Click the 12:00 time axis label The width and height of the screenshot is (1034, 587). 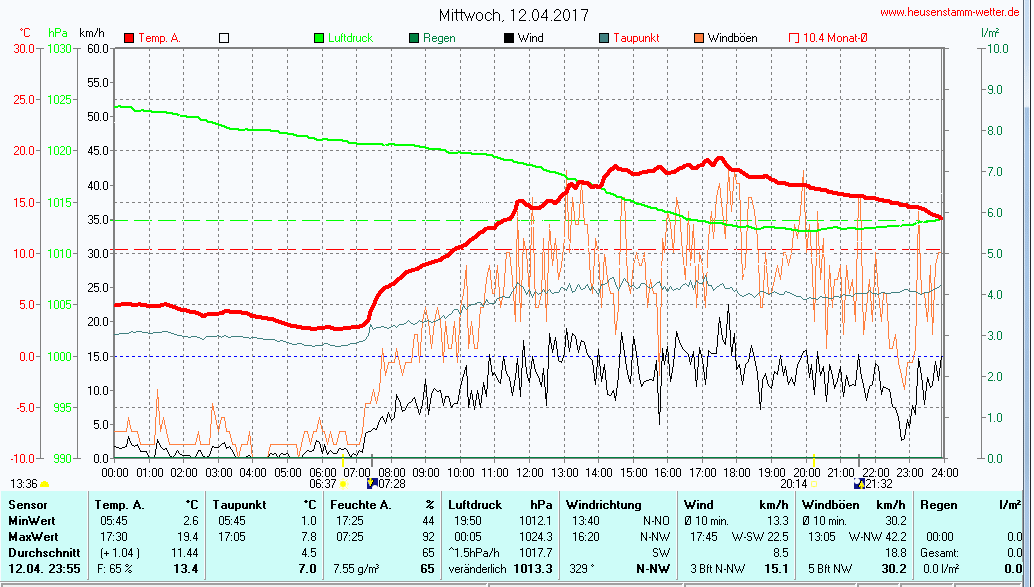point(529,472)
